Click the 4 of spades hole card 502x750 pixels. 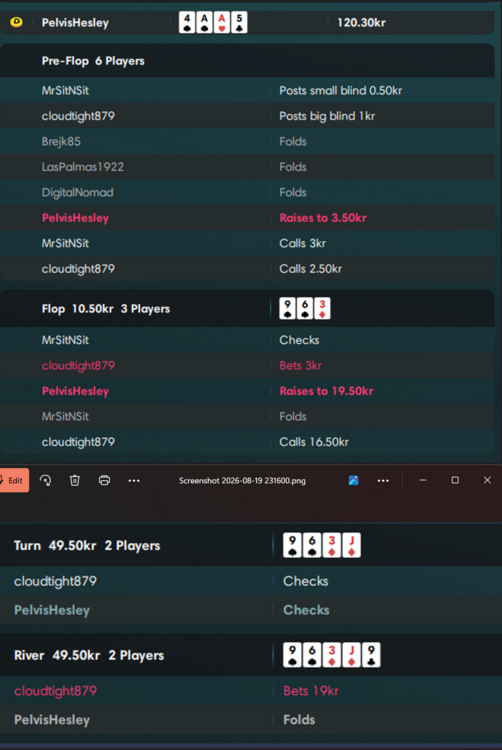click(187, 22)
